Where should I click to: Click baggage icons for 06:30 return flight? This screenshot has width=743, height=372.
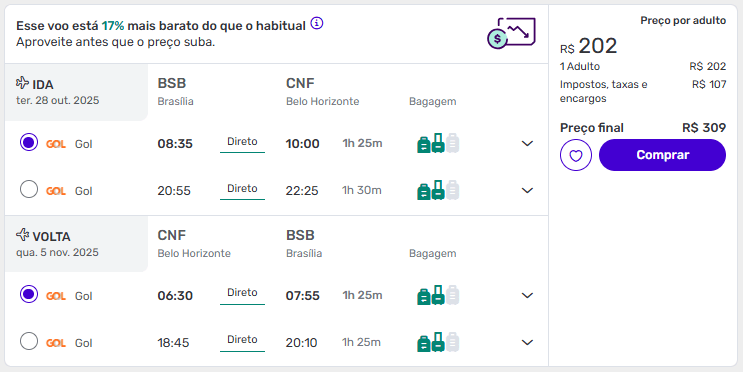pyautogui.click(x=438, y=295)
